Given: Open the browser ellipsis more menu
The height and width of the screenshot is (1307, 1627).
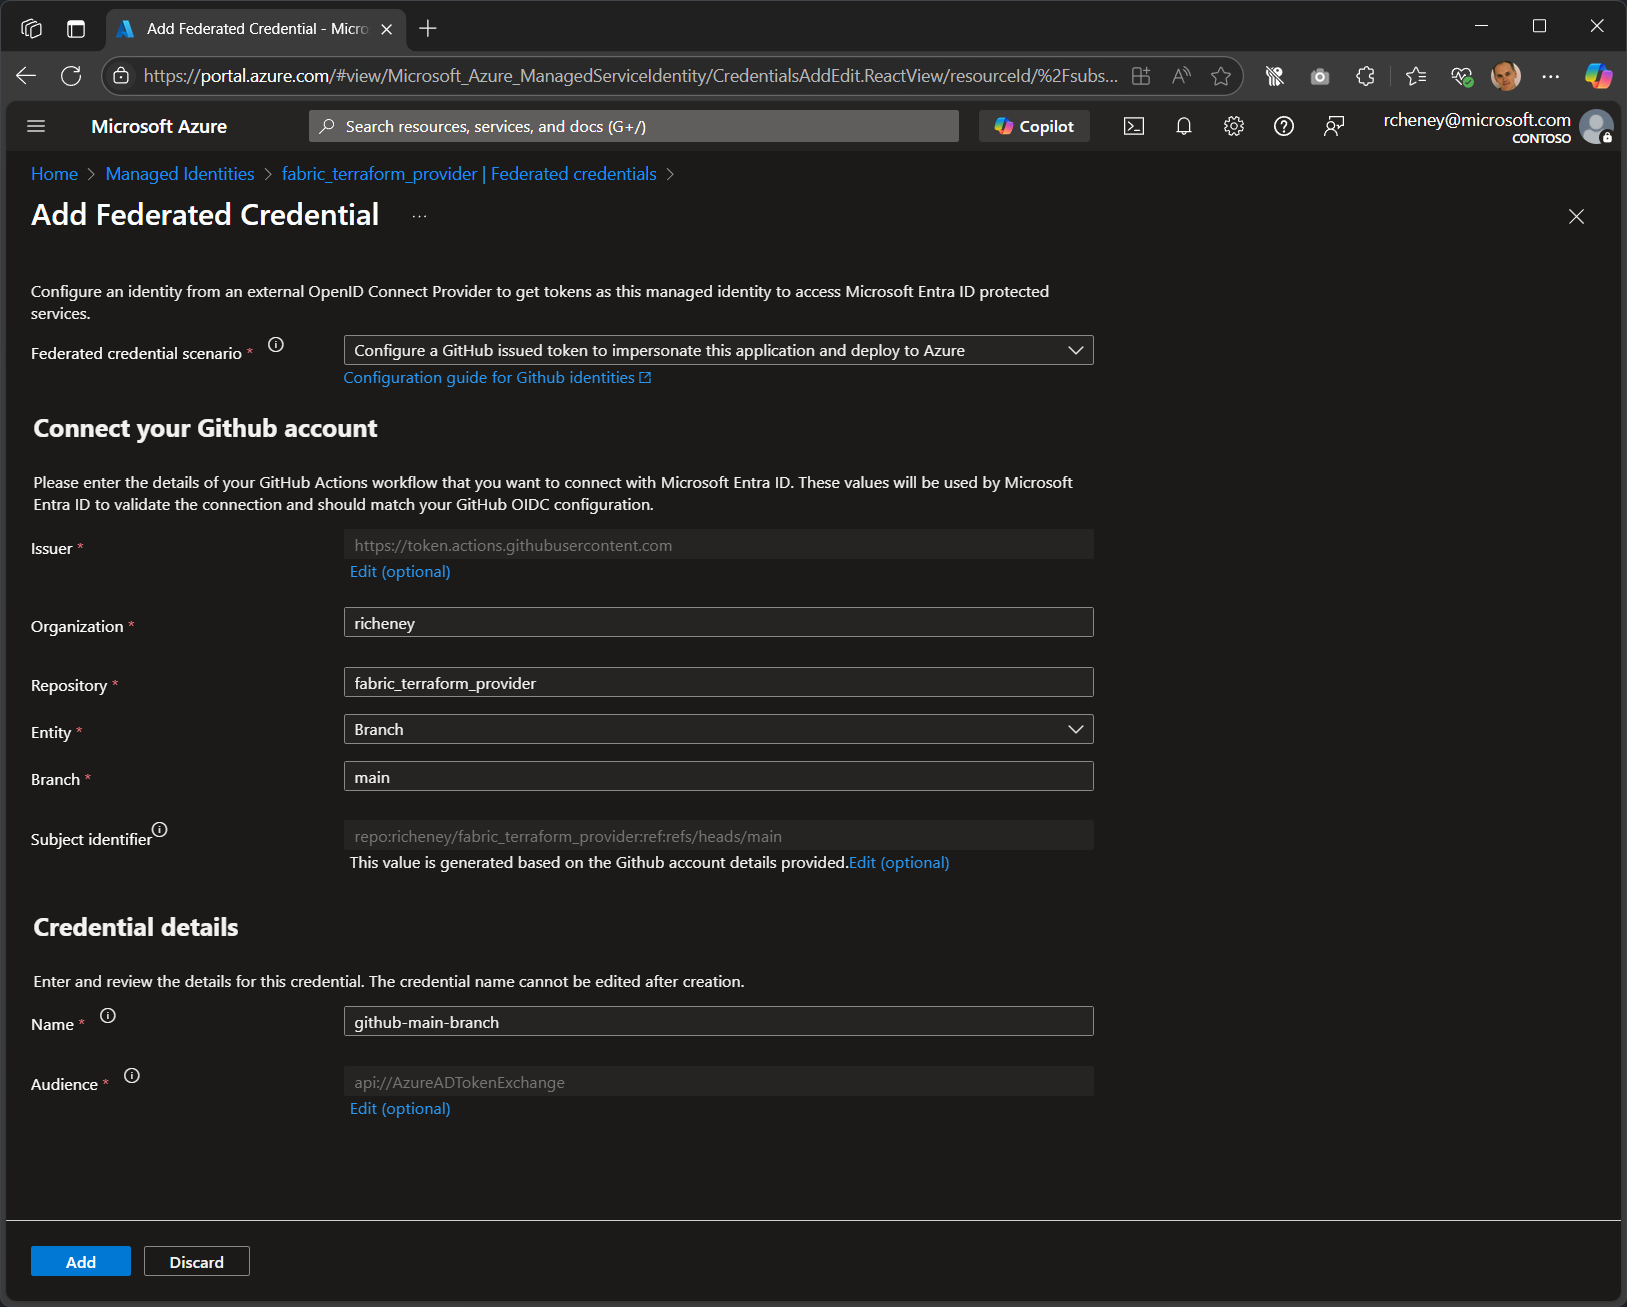Looking at the screenshot, I should pos(1552,76).
